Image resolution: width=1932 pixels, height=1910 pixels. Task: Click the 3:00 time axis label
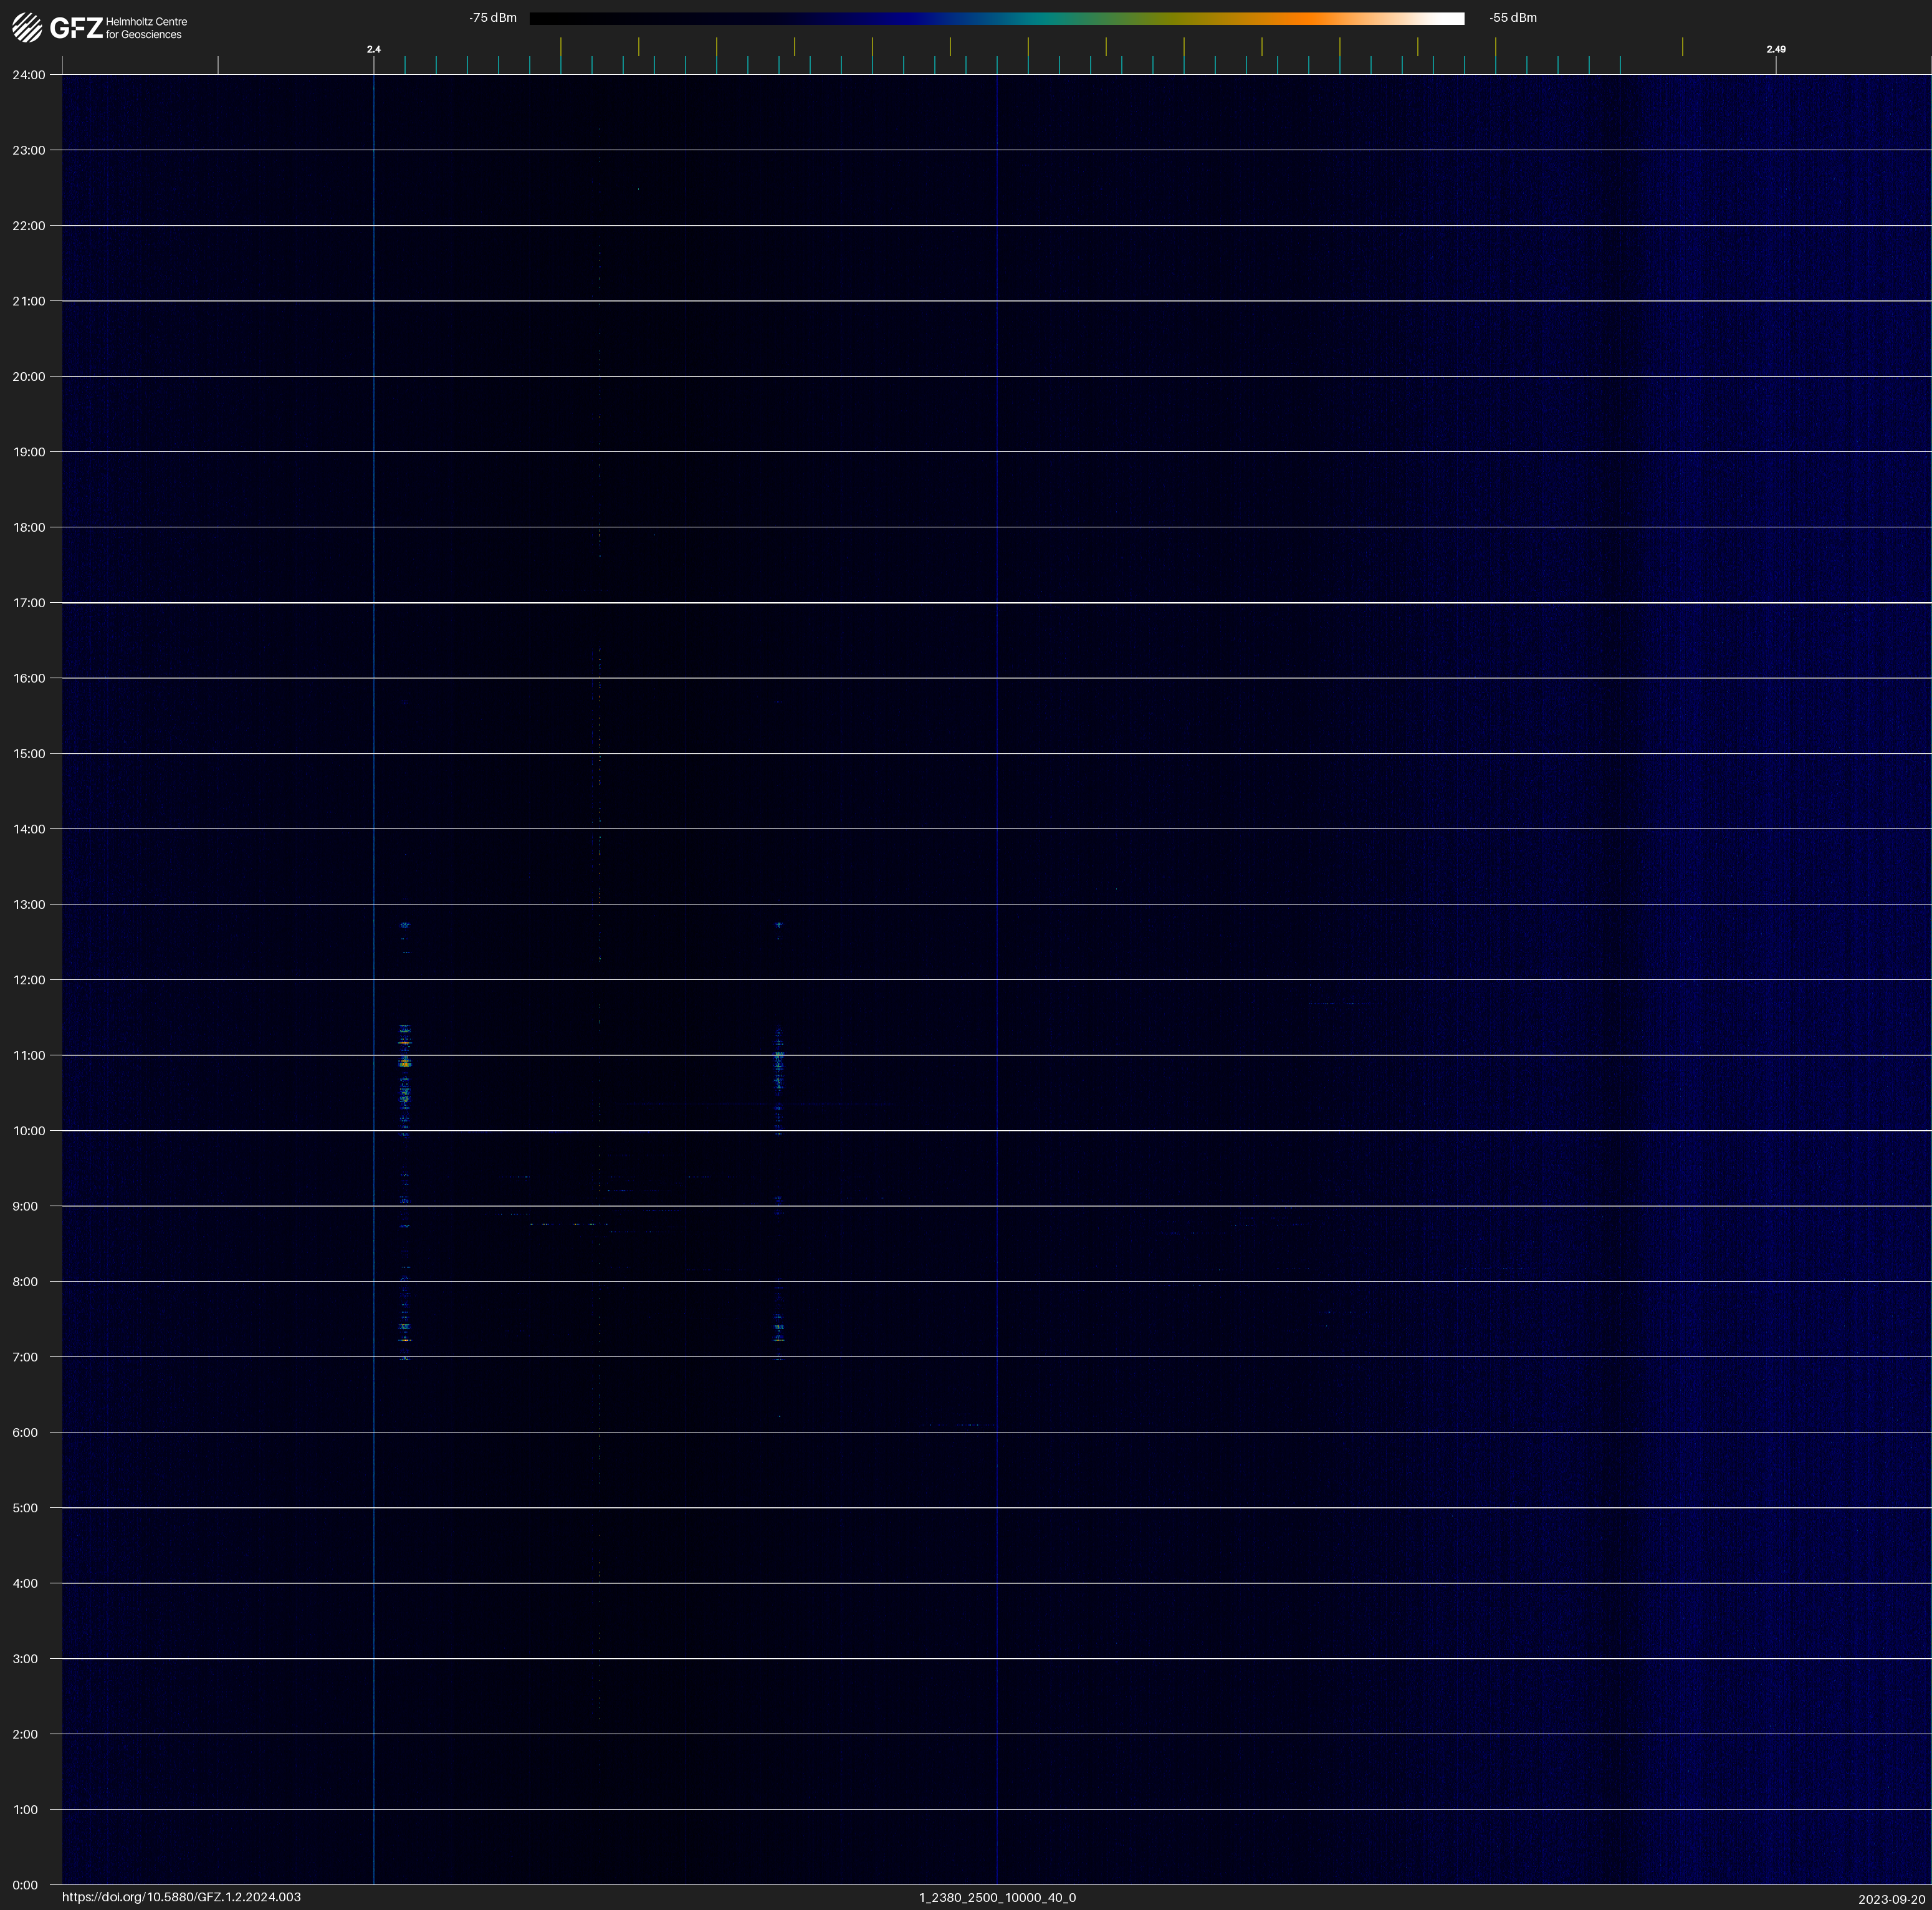(x=25, y=1659)
